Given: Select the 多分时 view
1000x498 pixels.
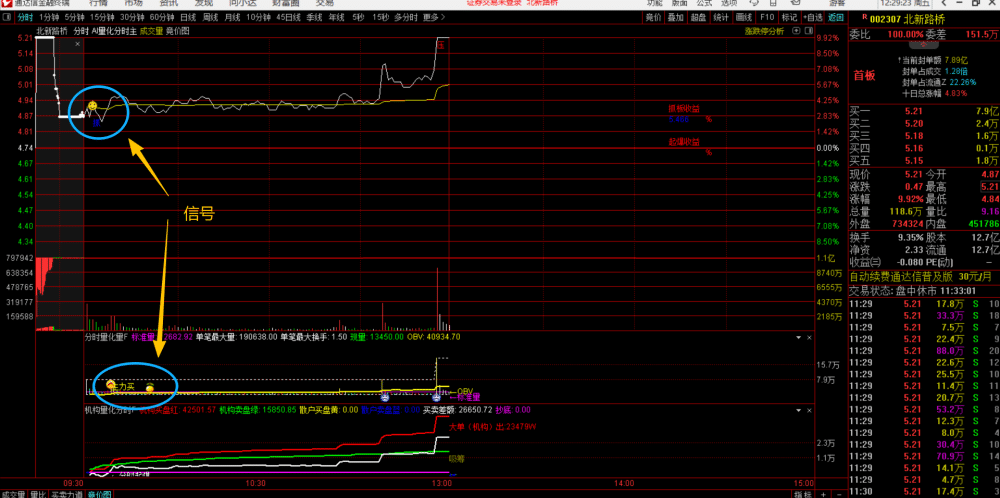Looking at the screenshot, I should click(x=404, y=17).
